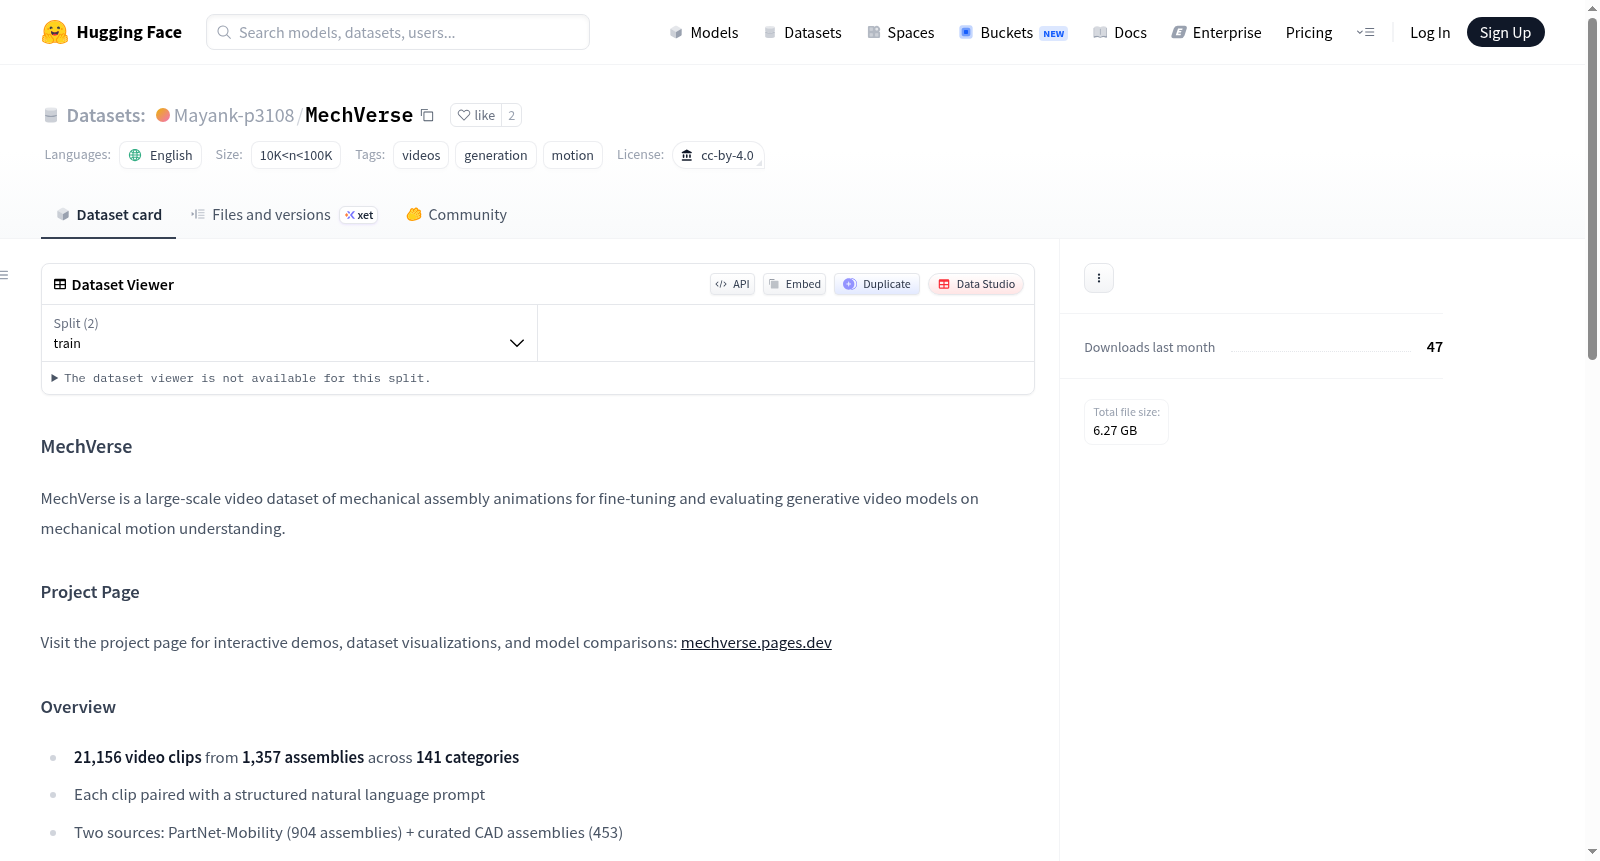Open the Split dropdown showing train
Image resolution: width=1600 pixels, height=861 pixels.
289,333
